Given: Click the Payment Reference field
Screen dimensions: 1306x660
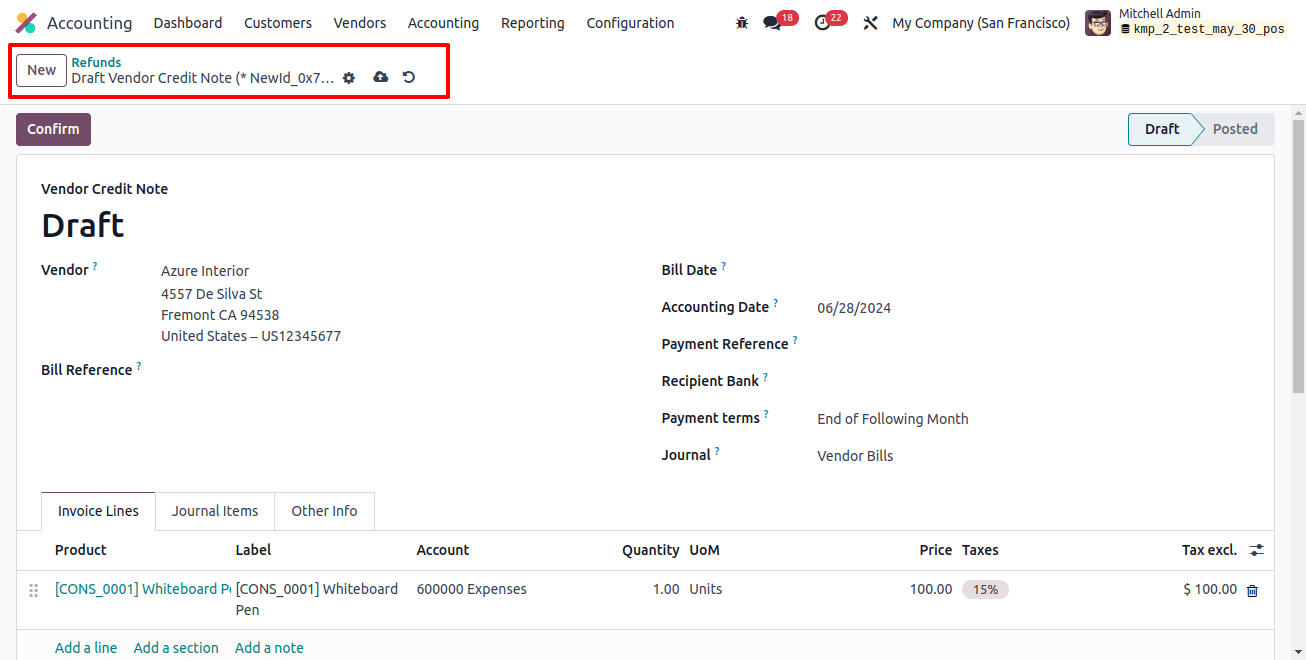Looking at the screenshot, I should (1033, 344).
